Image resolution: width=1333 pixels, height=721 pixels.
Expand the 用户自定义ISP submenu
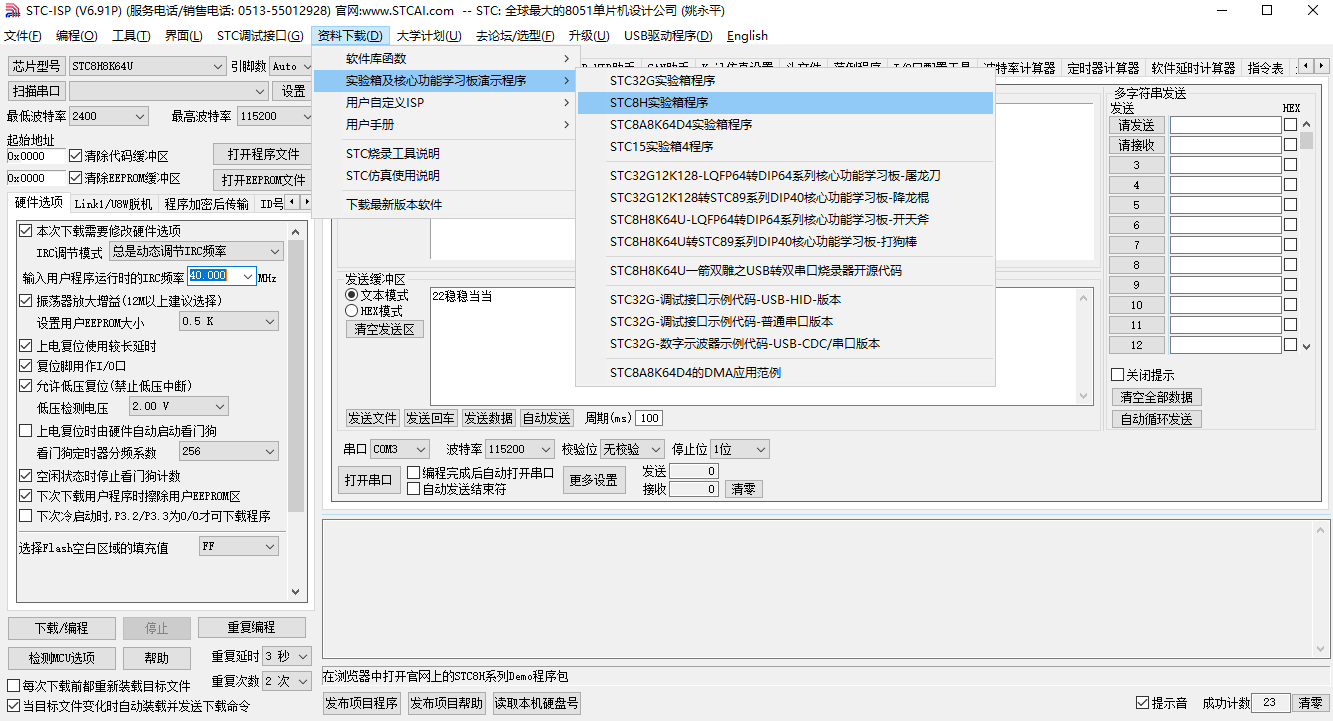444,103
